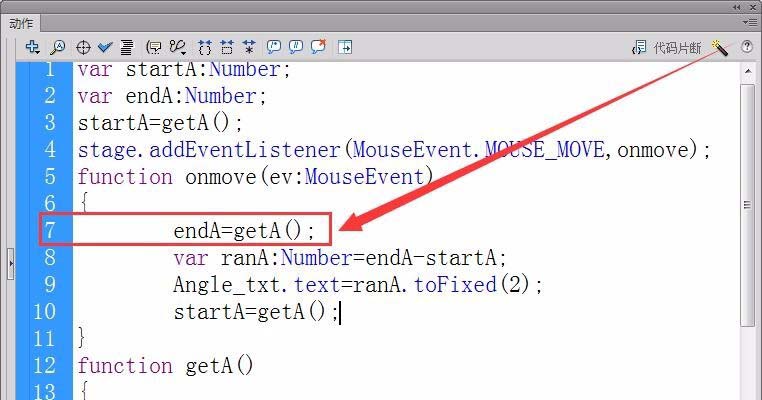Click the 'startA=getA();' statement on line 10
Screen dimensions: 762x400
pos(256,312)
